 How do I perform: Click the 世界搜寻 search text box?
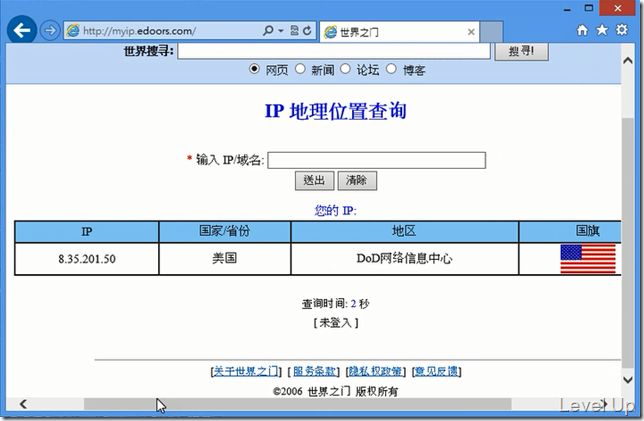(x=334, y=51)
